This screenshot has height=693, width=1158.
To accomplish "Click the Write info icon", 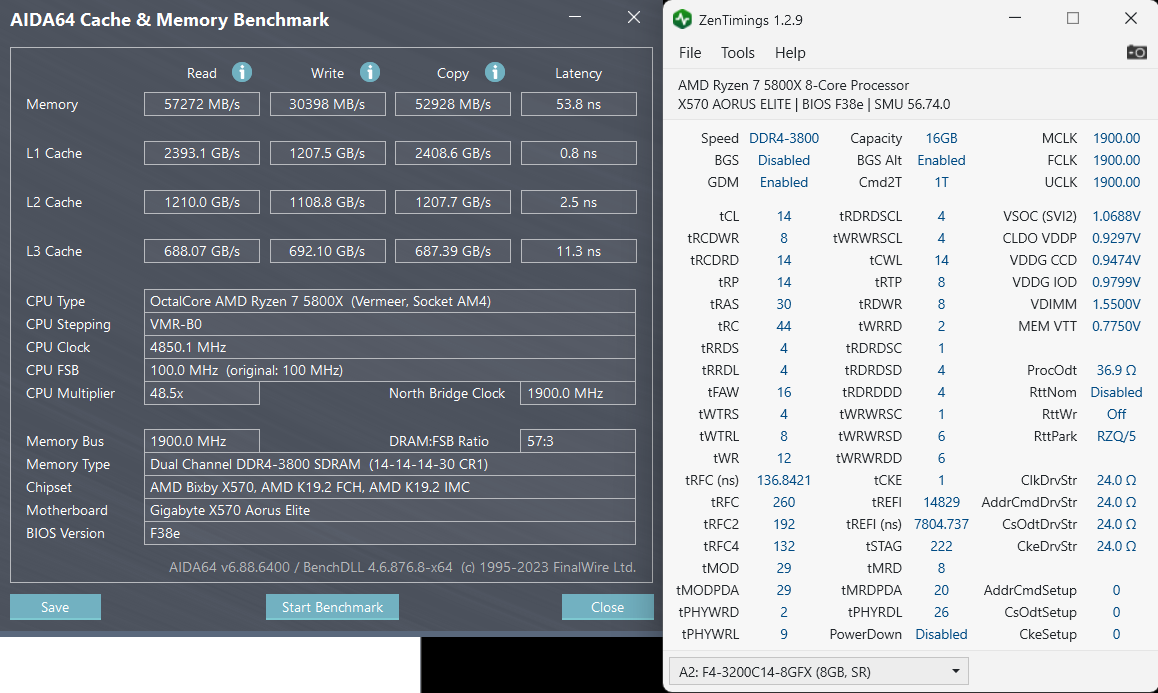I will [x=370, y=72].
